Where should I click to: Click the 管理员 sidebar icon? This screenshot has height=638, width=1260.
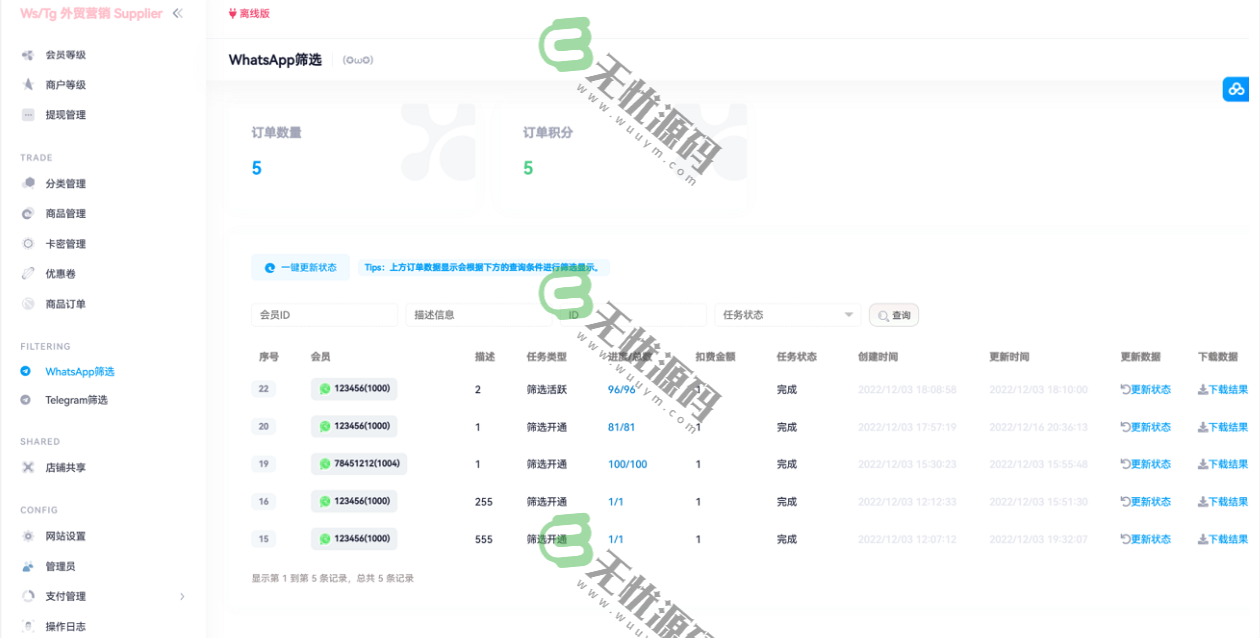click(30, 565)
